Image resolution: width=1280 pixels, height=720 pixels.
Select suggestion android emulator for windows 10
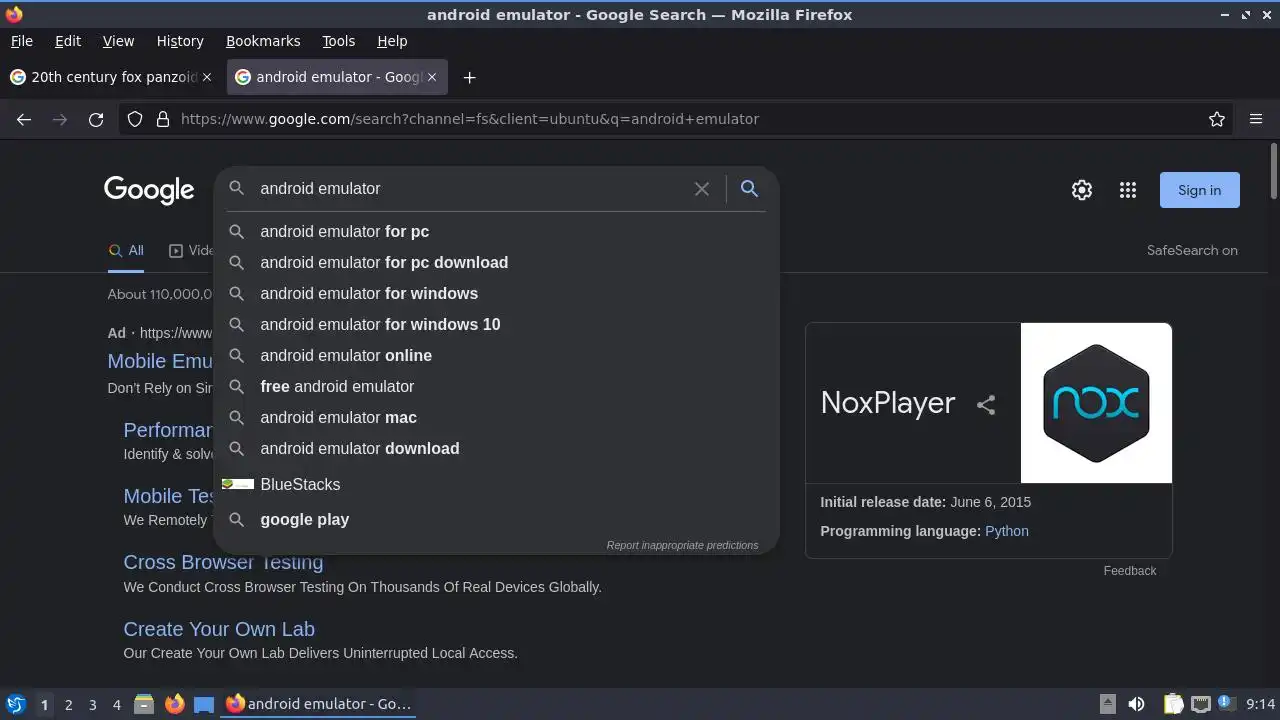click(496, 324)
